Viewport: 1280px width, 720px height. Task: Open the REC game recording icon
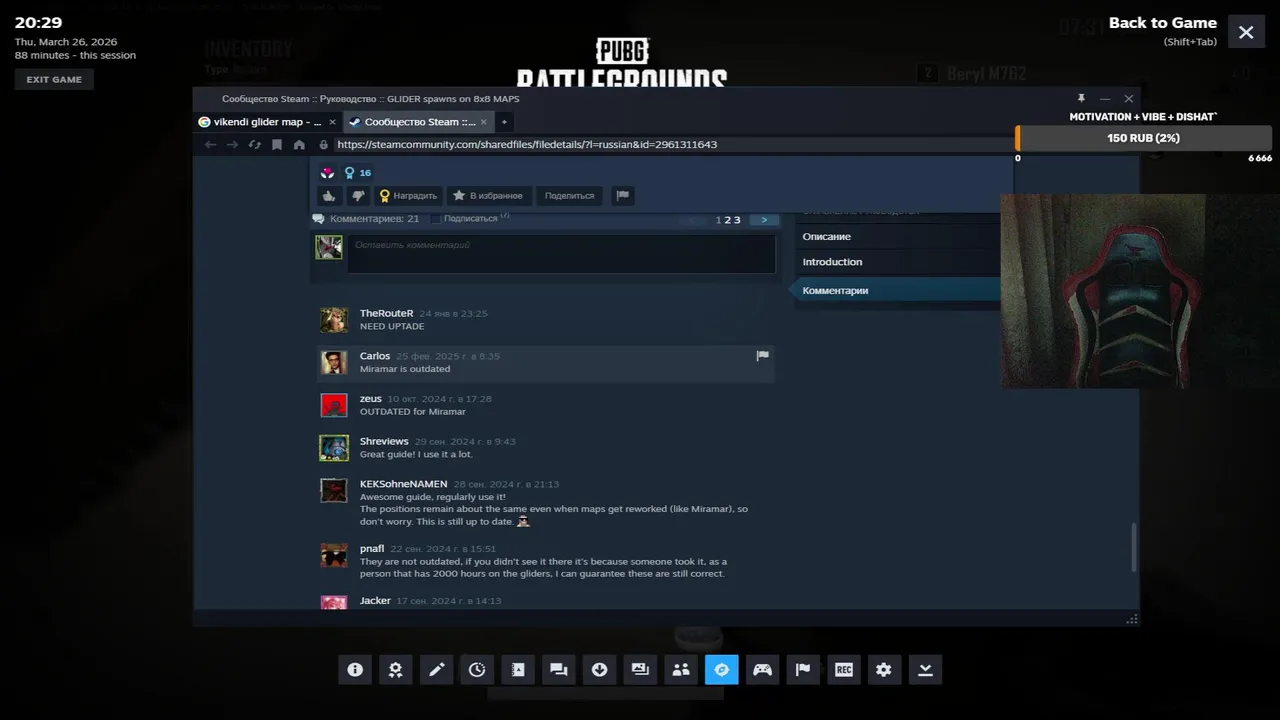(x=844, y=670)
